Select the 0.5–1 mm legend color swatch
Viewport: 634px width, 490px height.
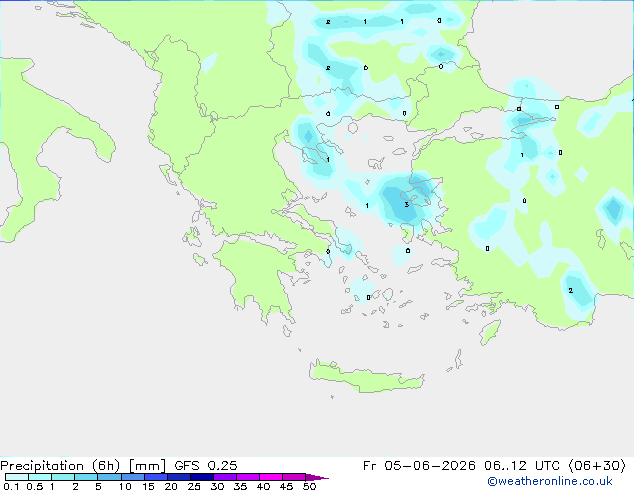[40, 477]
